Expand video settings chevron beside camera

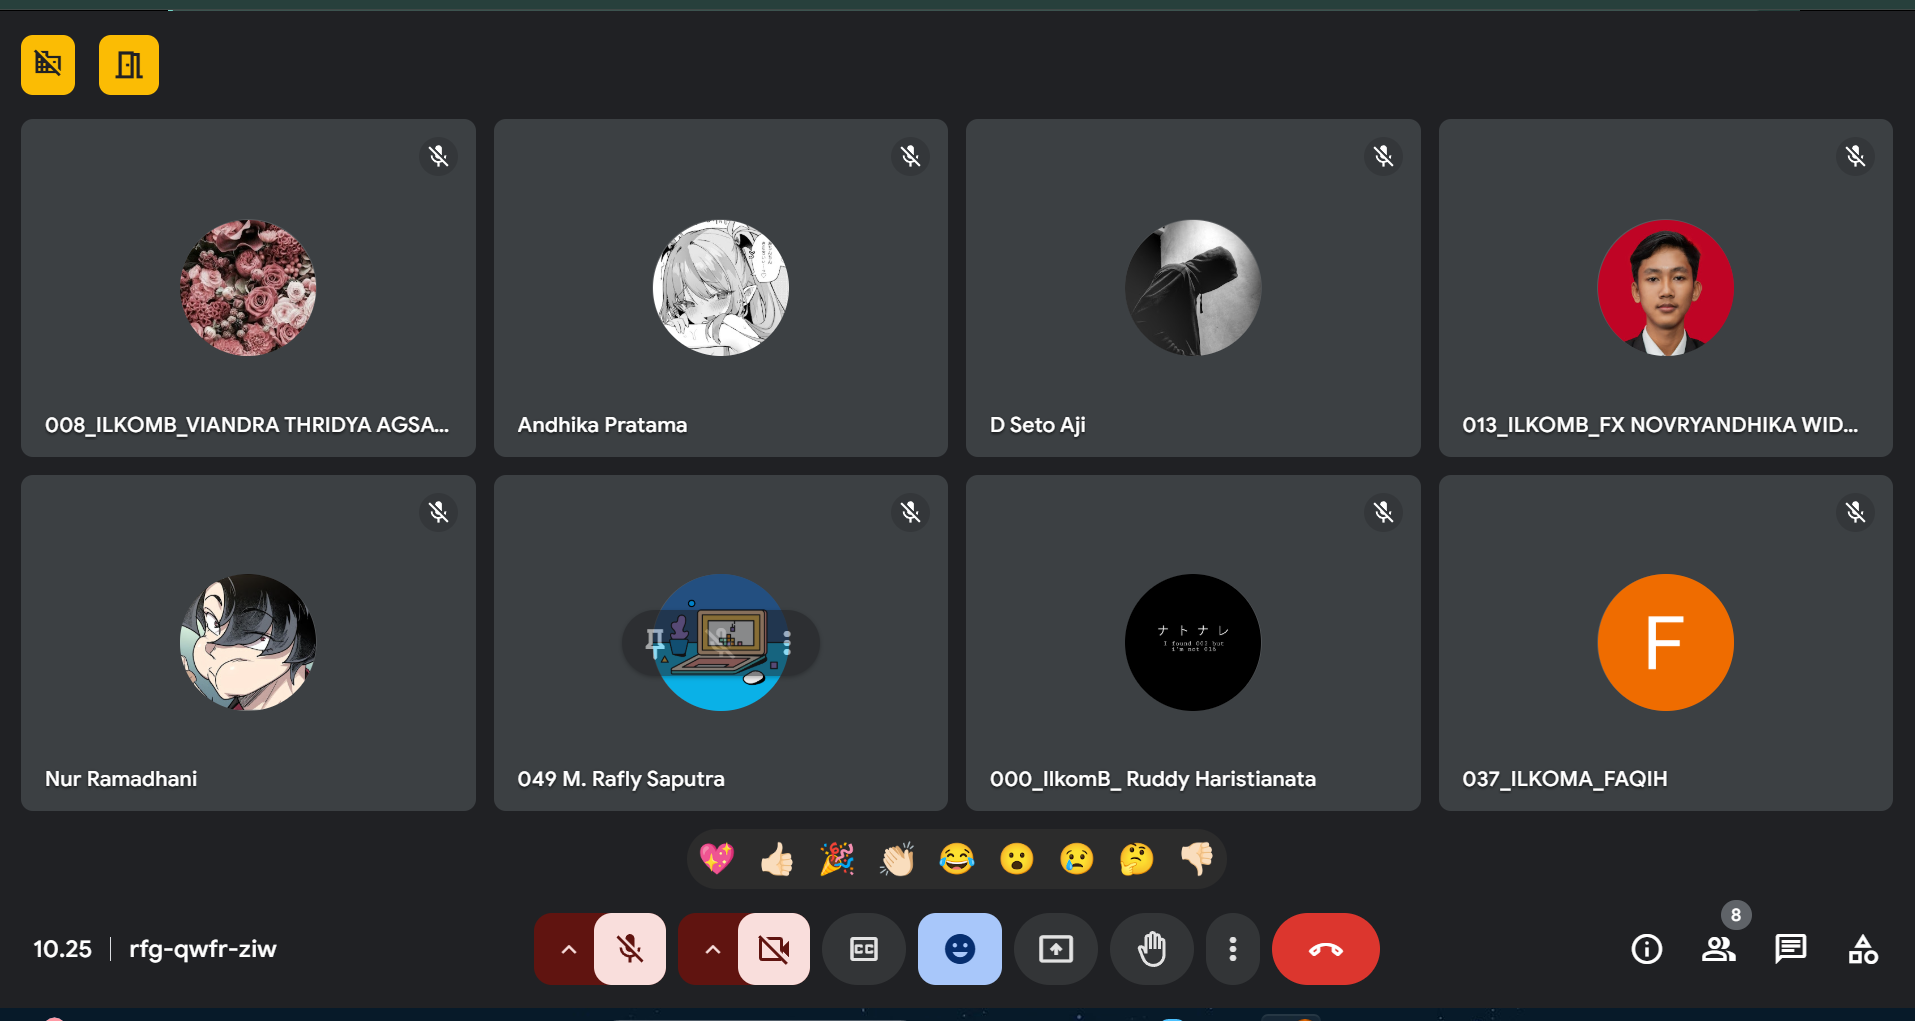[x=712, y=949]
